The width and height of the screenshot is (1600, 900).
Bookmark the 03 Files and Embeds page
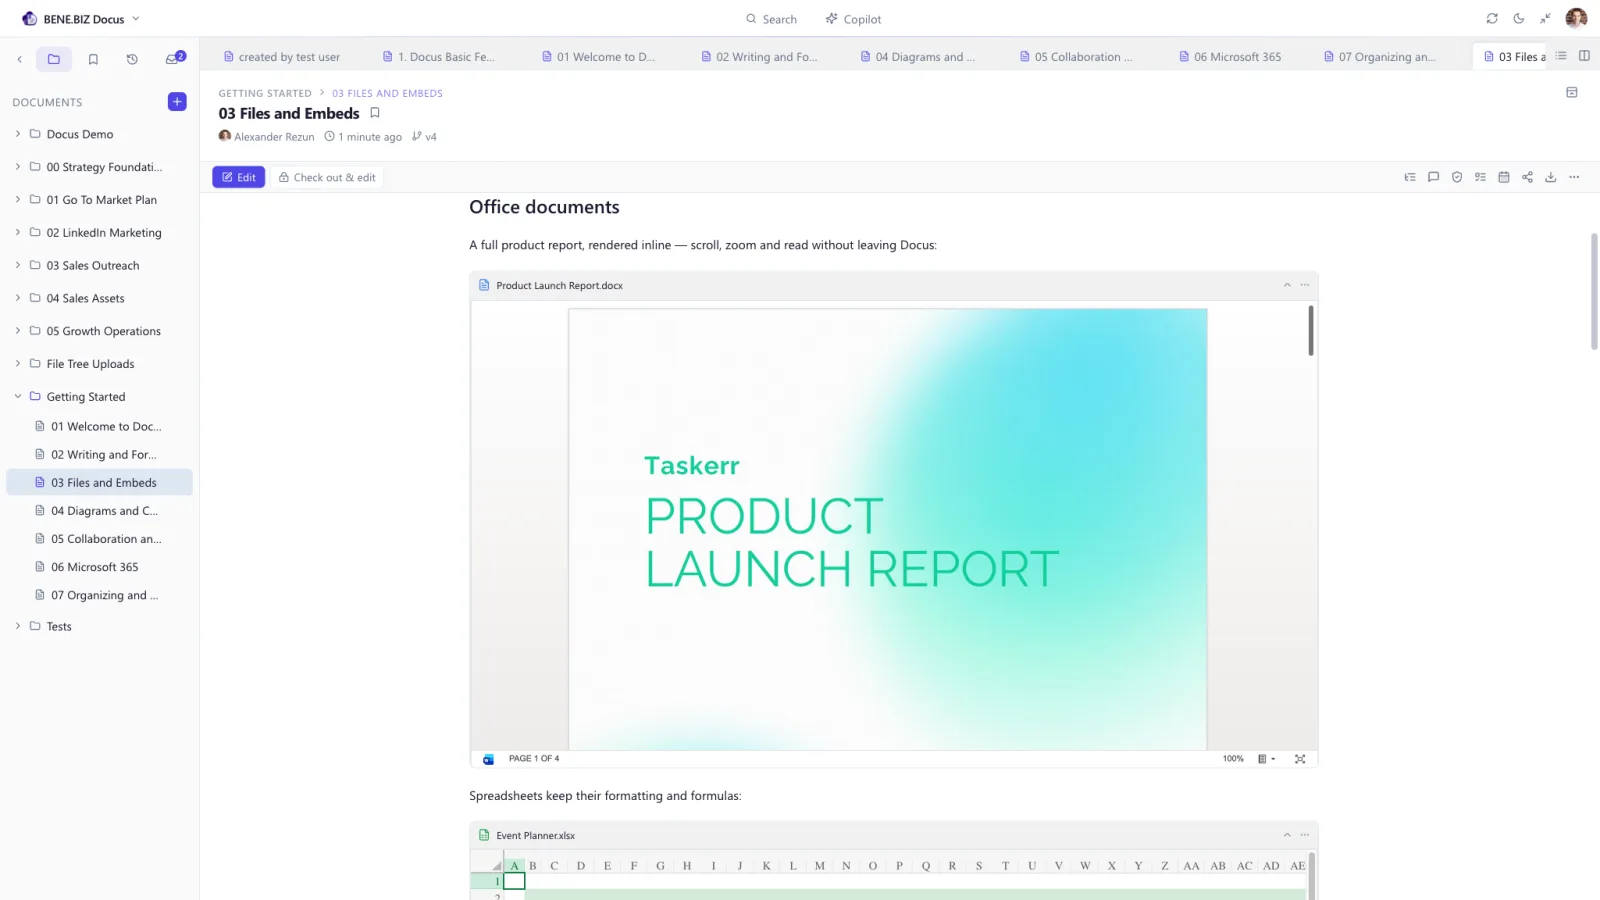click(x=375, y=113)
